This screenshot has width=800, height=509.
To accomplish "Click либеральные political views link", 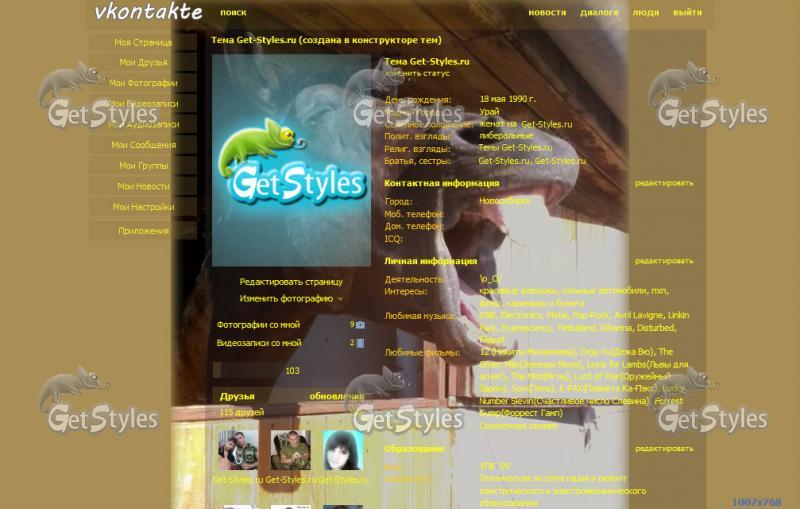I will click(x=506, y=136).
